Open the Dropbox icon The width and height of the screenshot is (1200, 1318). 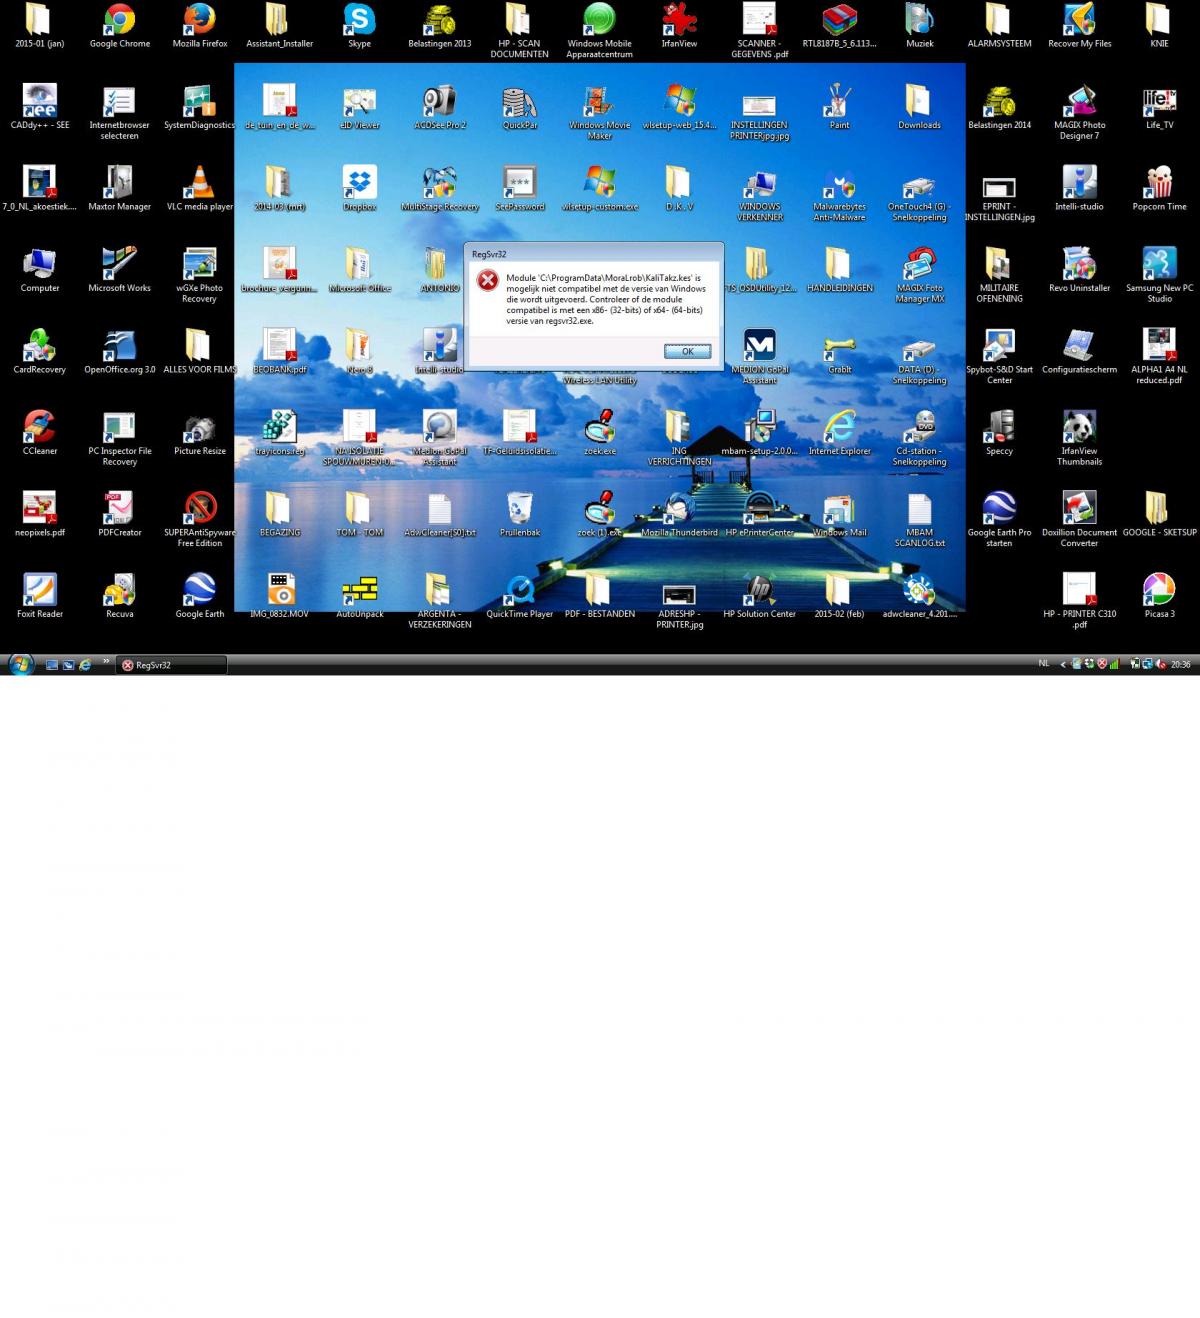(x=359, y=189)
